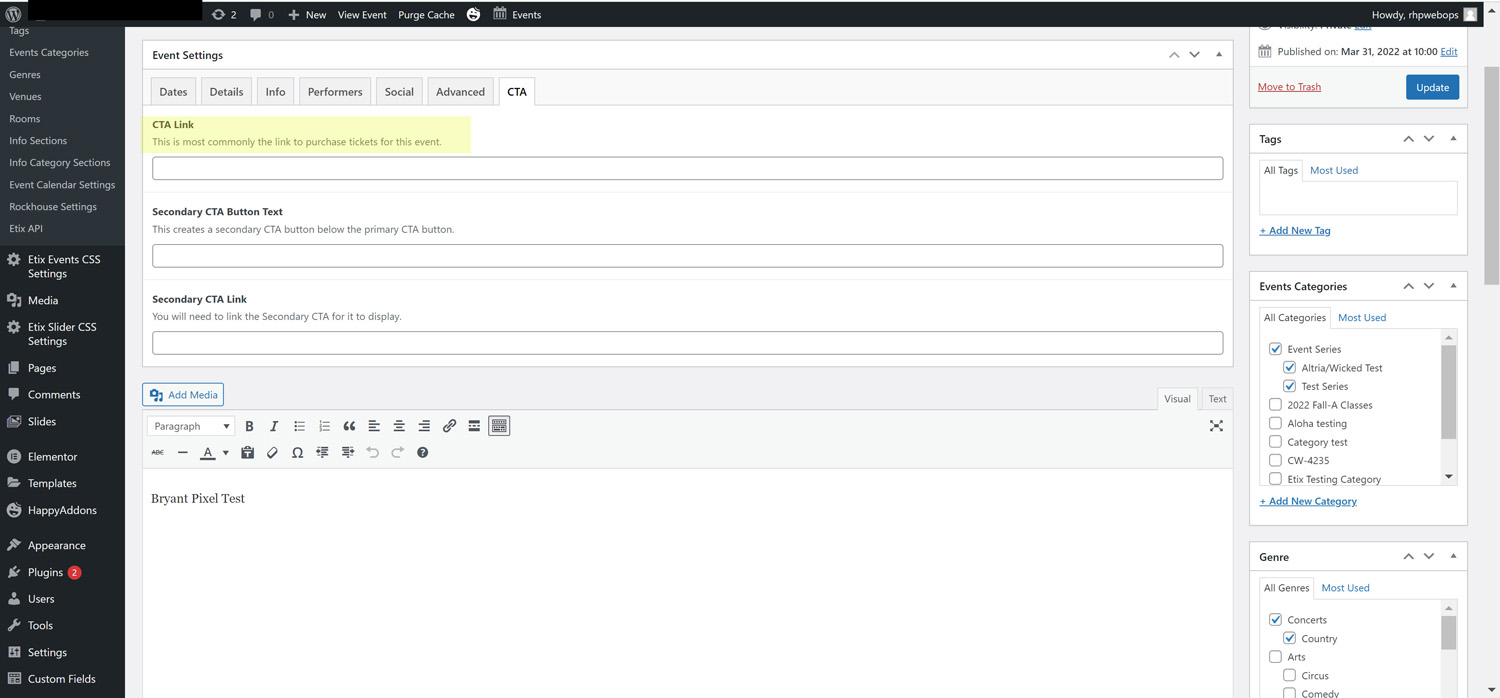Click the clear formatting eraser icon
The height and width of the screenshot is (698, 1500).
click(x=272, y=453)
